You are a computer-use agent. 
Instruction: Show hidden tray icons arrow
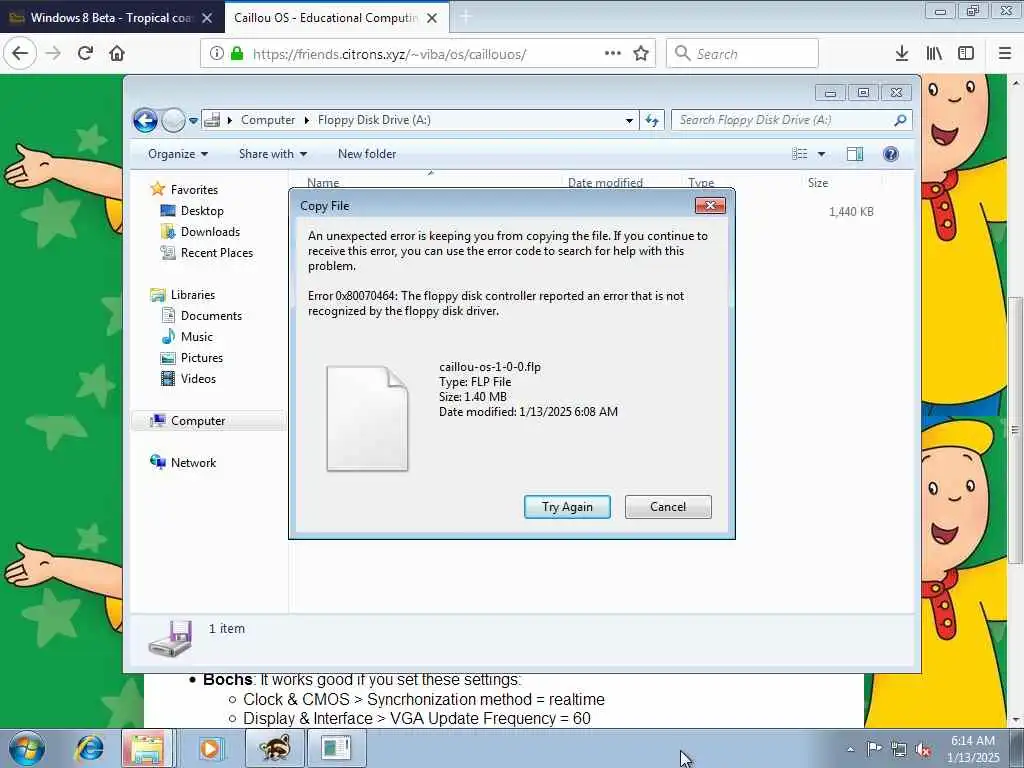pyautogui.click(x=850, y=749)
